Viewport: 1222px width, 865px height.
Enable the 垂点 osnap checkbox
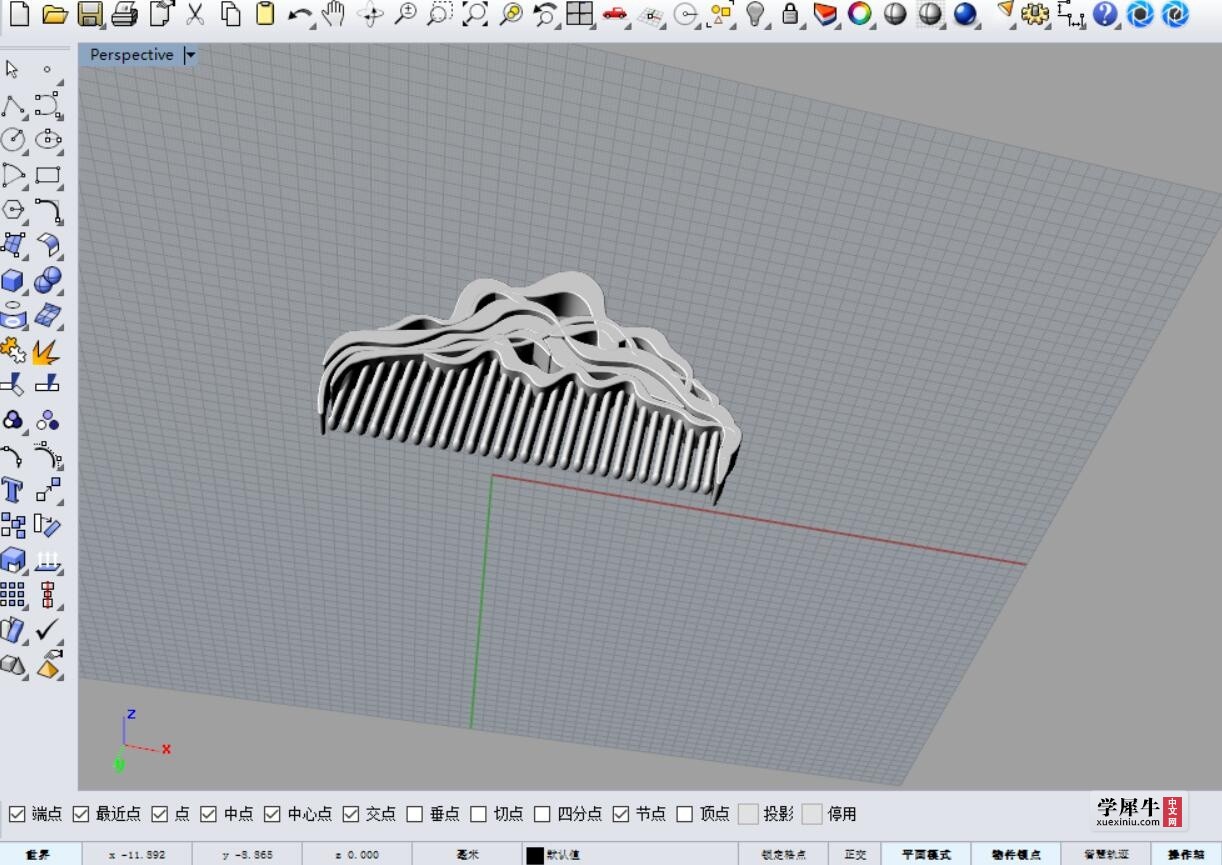[415, 814]
